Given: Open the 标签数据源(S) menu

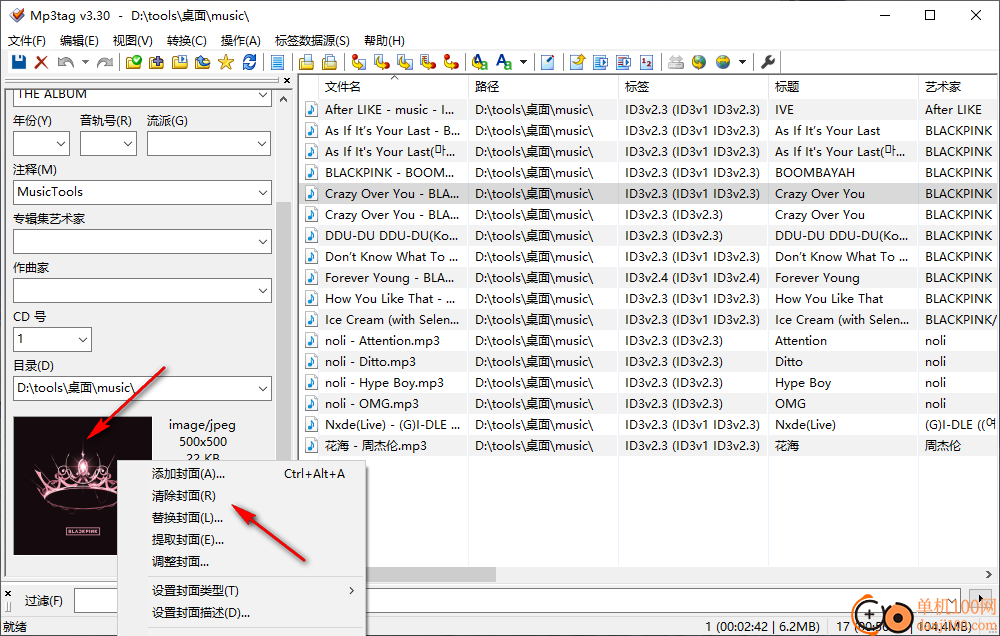Looking at the screenshot, I should click(x=312, y=41).
